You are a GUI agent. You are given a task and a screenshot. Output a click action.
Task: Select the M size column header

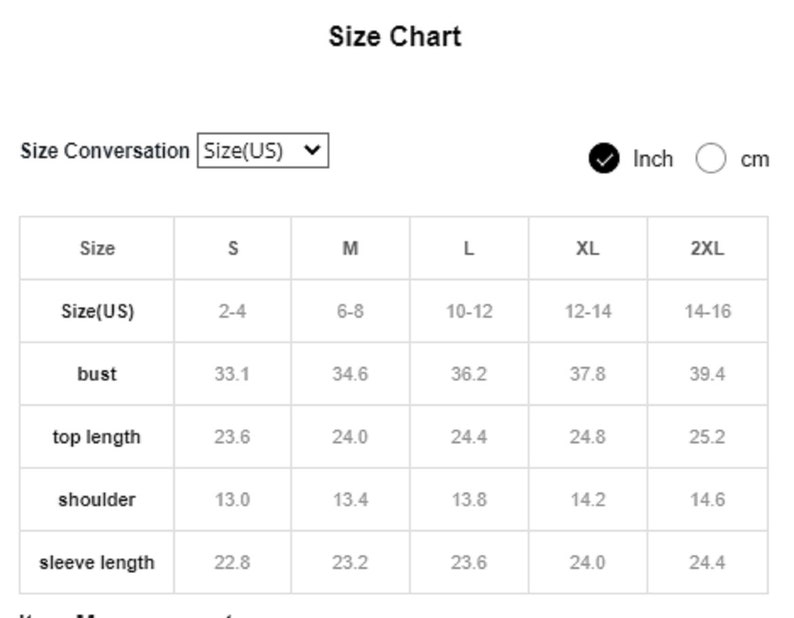tap(350, 248)
